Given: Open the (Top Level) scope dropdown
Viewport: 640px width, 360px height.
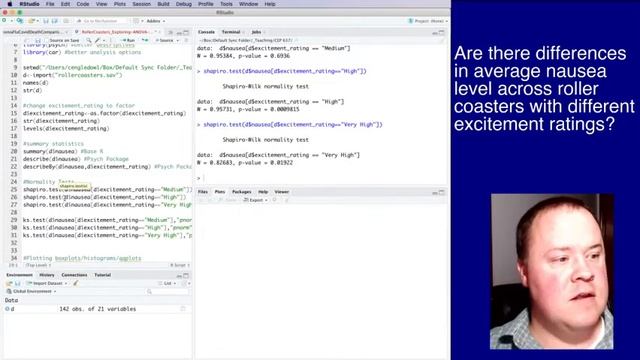Looking at the screenshot, I should 38,265.
